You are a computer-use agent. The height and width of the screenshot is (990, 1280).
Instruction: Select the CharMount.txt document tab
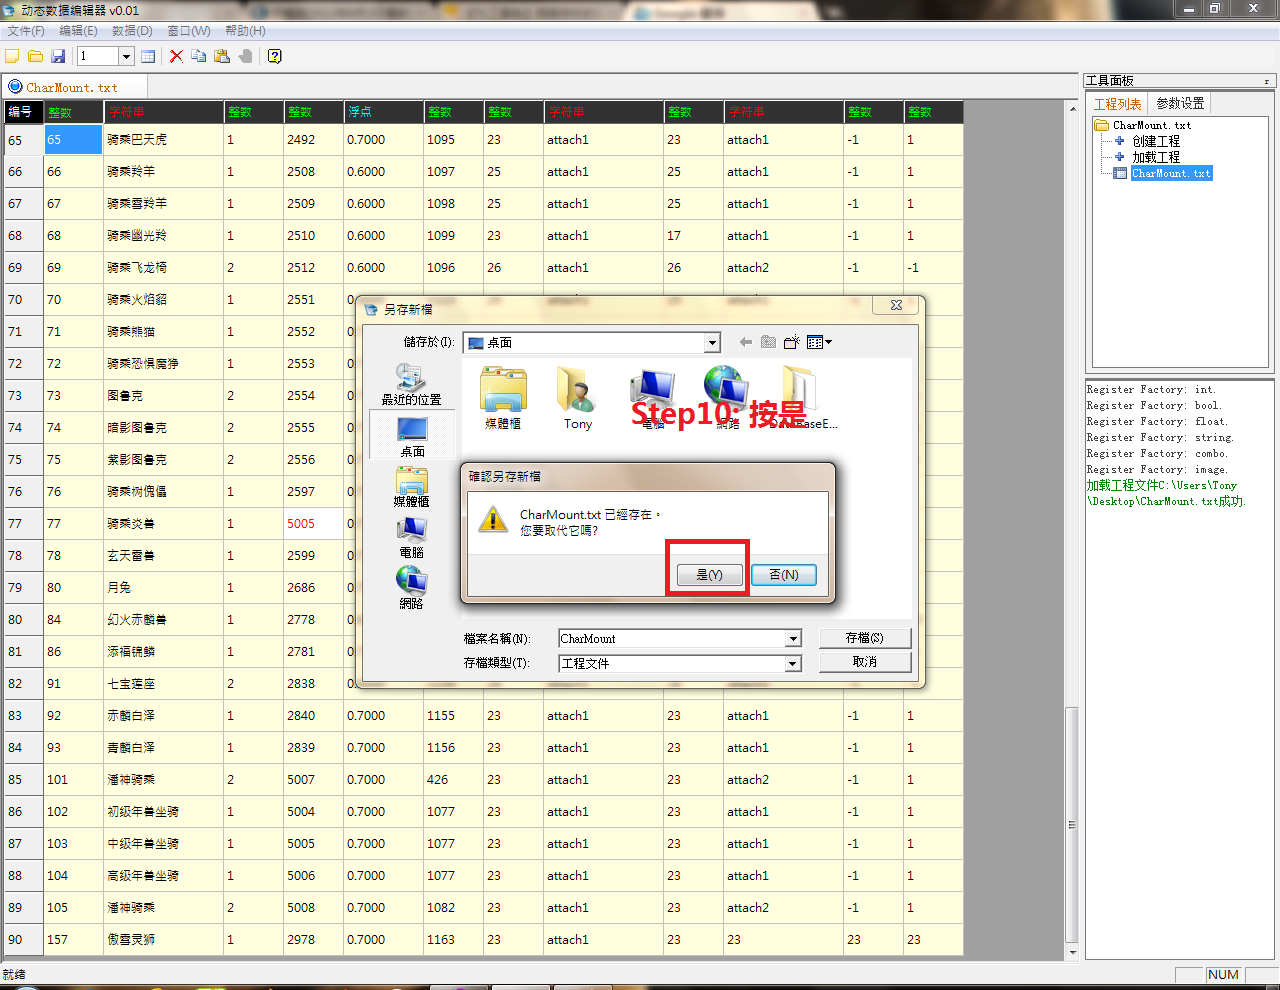pyautogui.click(x=72, y=87)
